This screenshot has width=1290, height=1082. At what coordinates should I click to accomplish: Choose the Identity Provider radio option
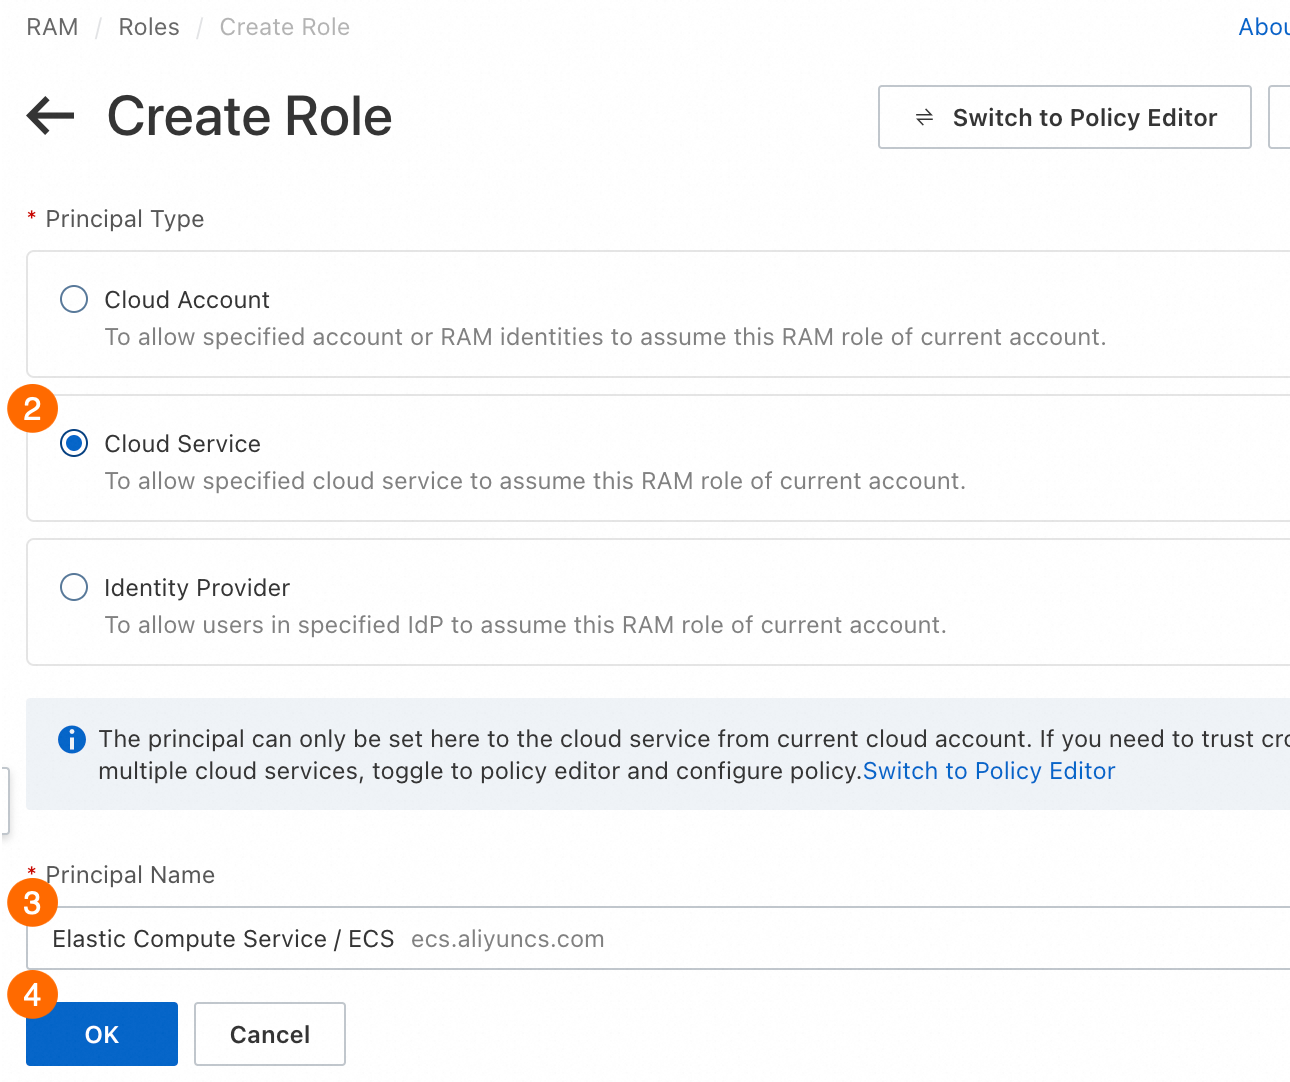(74, 587)
